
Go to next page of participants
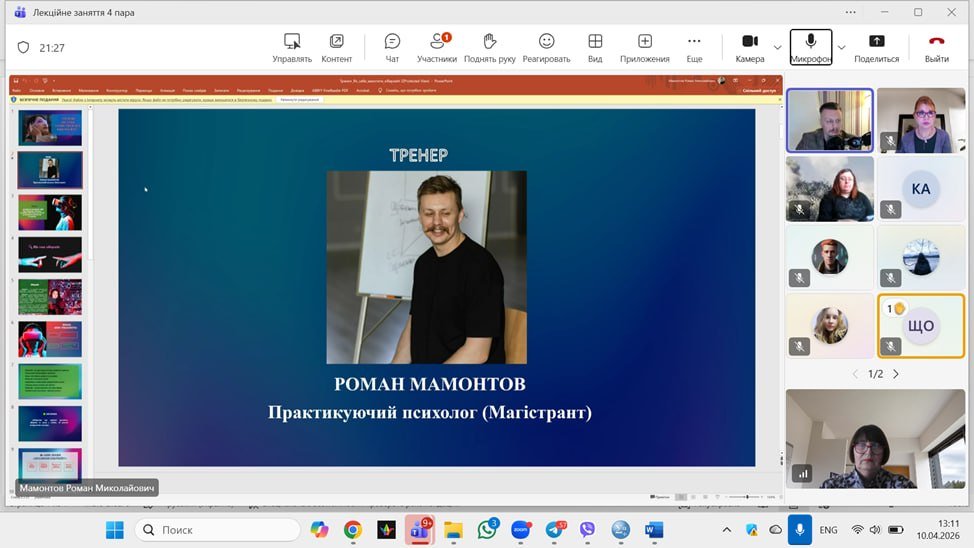[896, 374]
